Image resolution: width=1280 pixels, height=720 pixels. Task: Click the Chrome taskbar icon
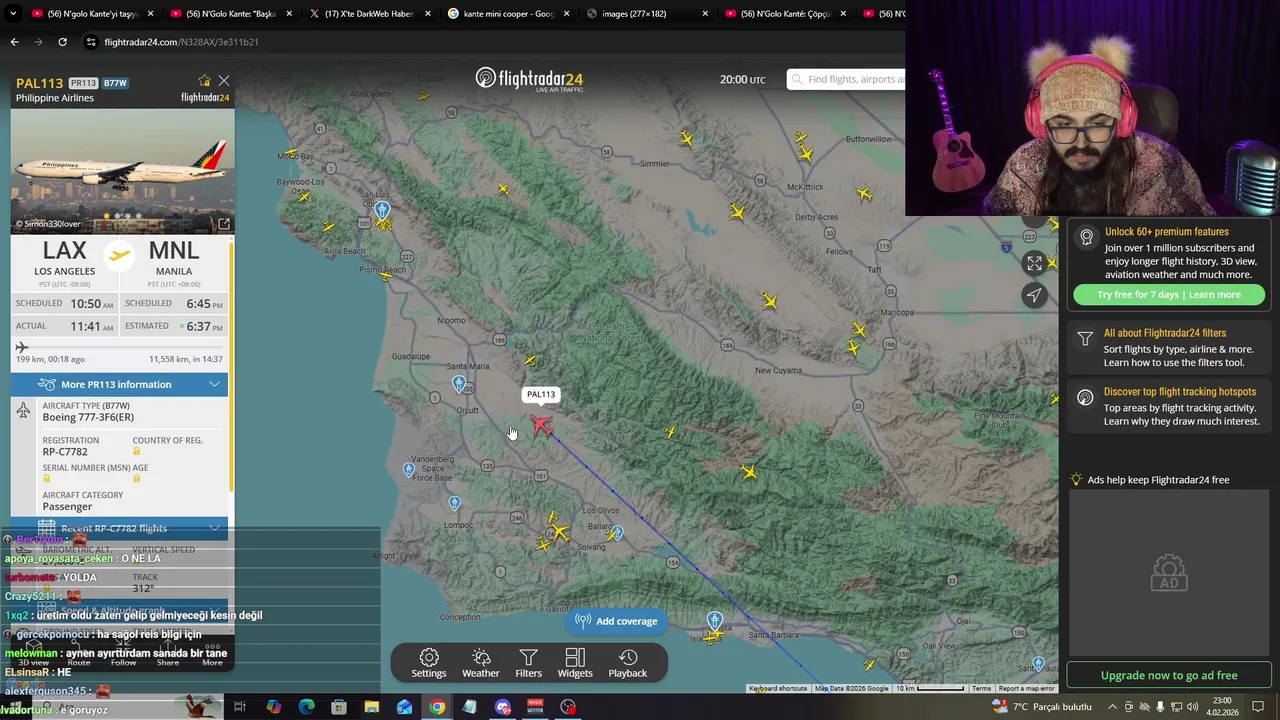(437, 707)
